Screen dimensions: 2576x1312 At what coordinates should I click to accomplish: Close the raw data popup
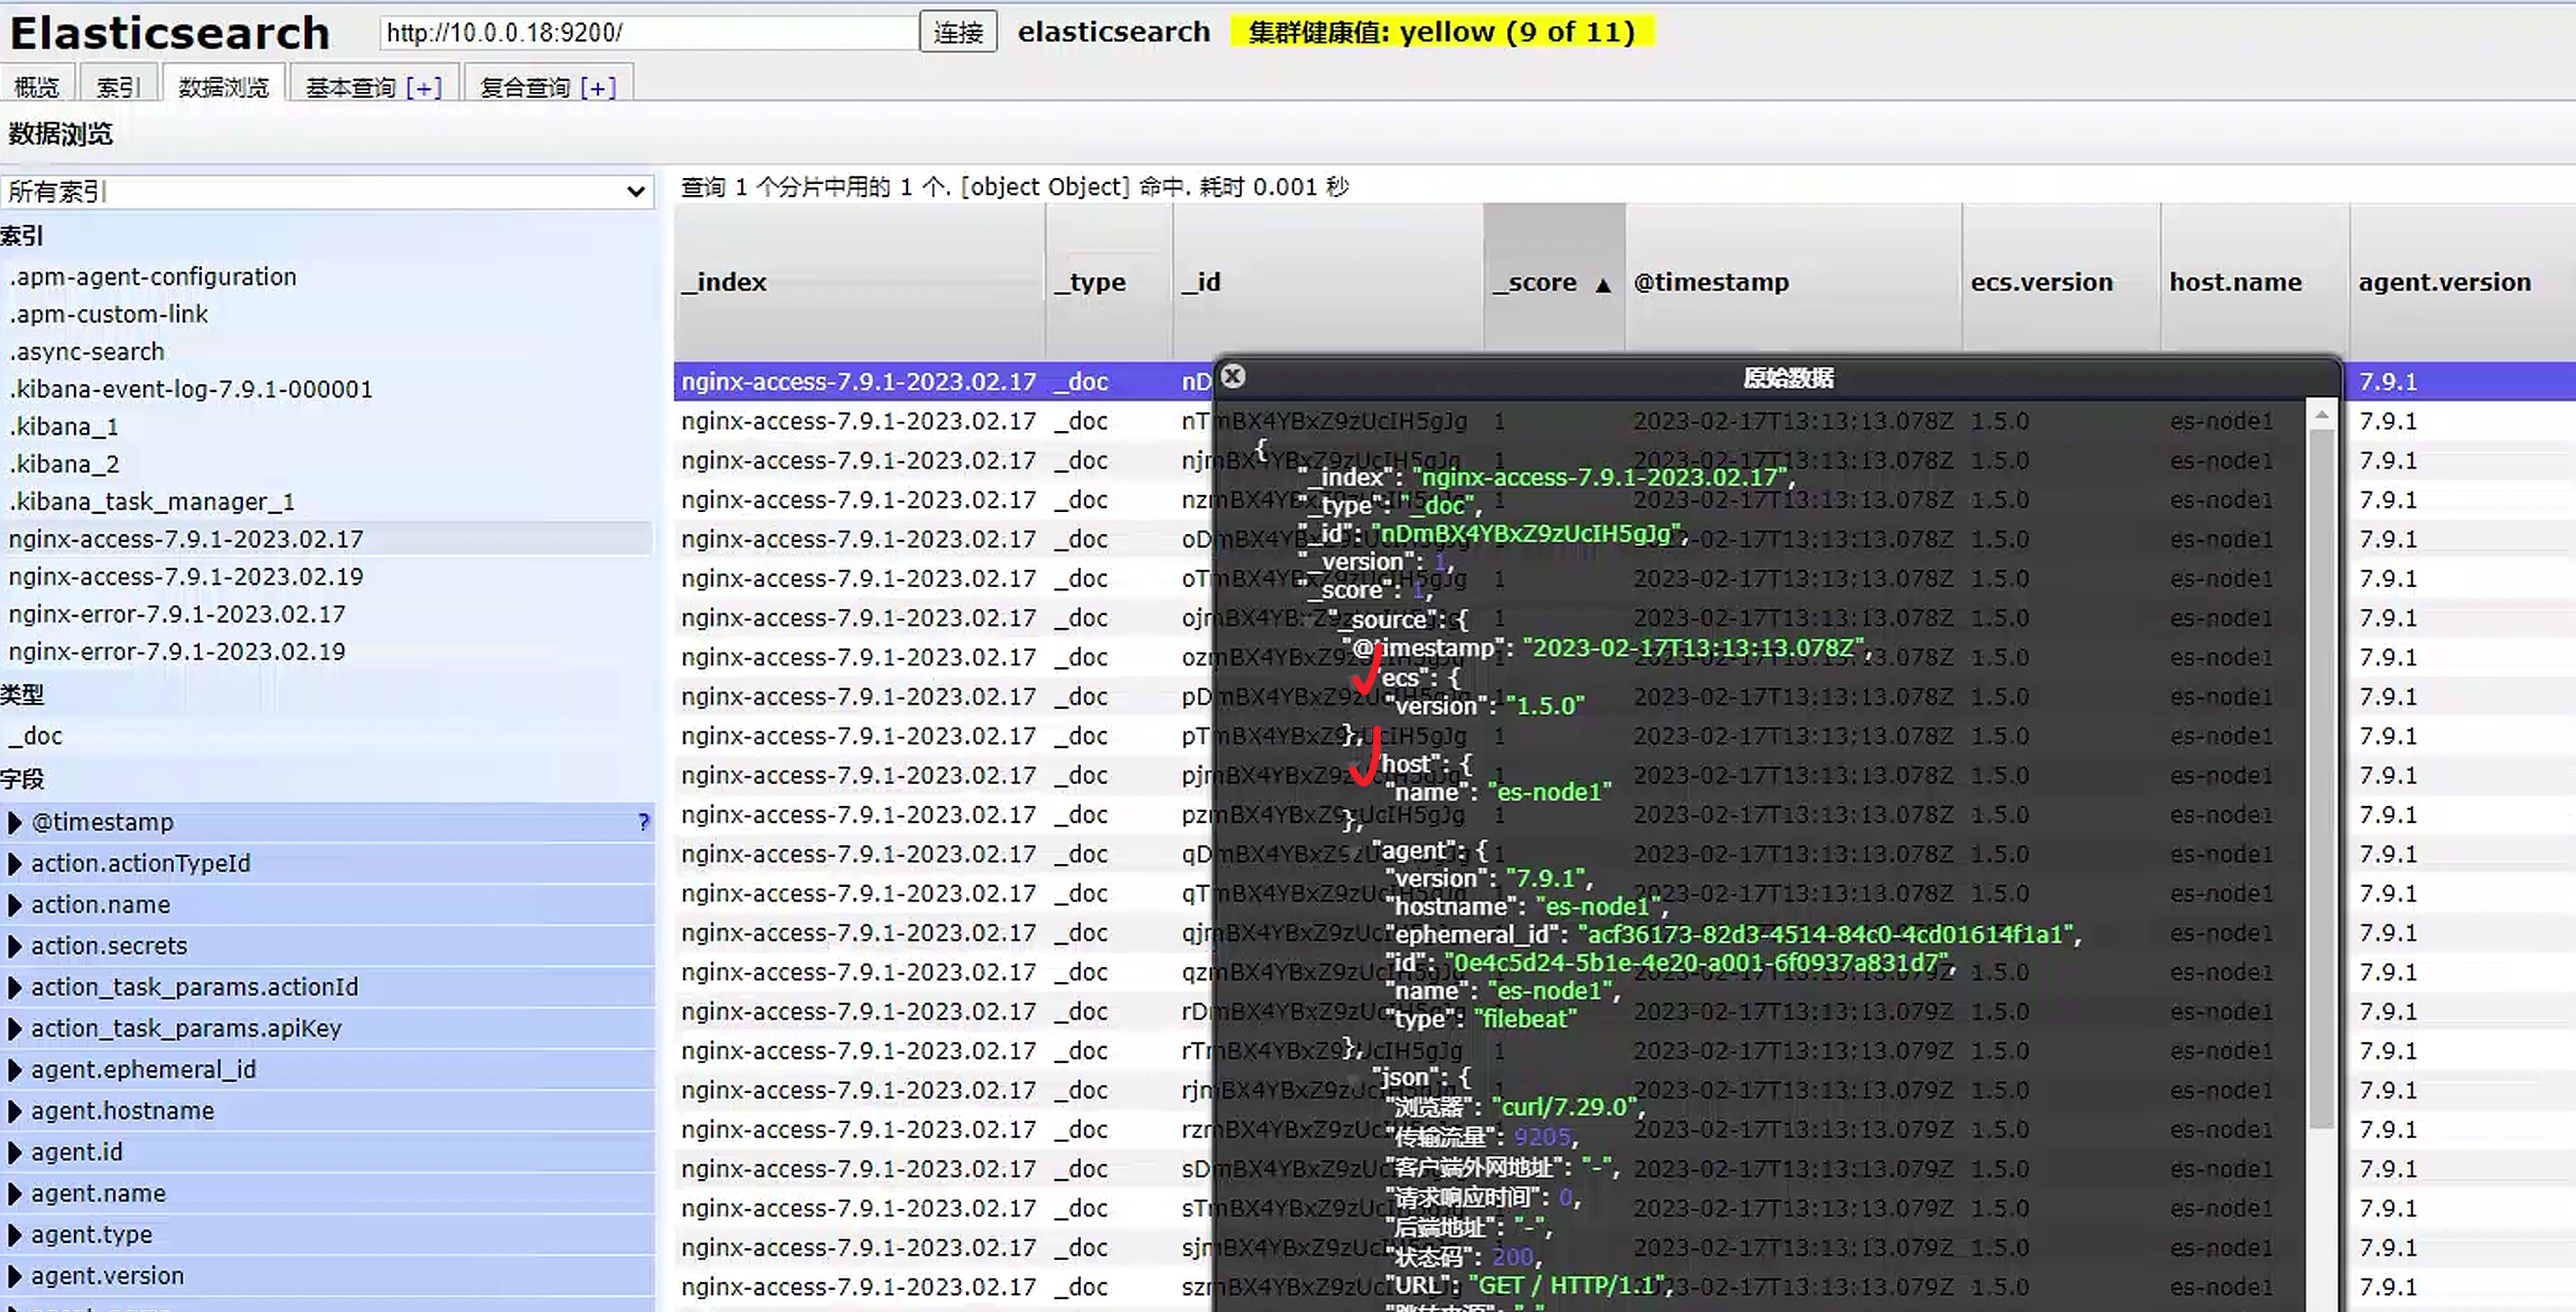(1233, 376)
